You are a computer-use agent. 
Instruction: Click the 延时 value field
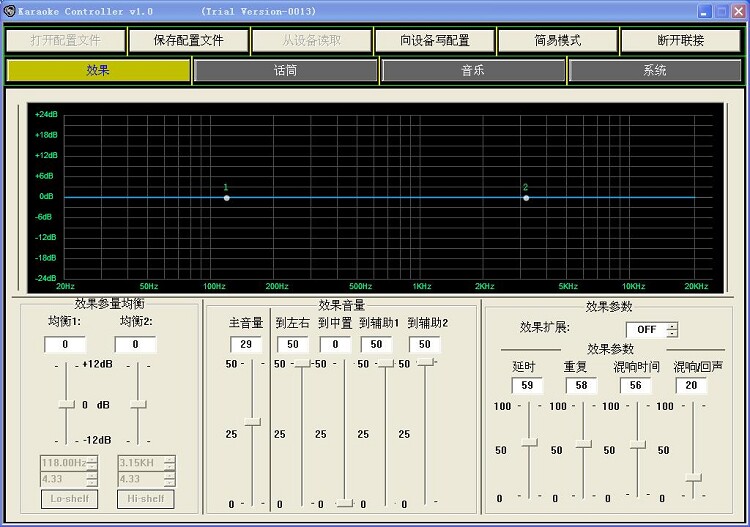[527, 385]
